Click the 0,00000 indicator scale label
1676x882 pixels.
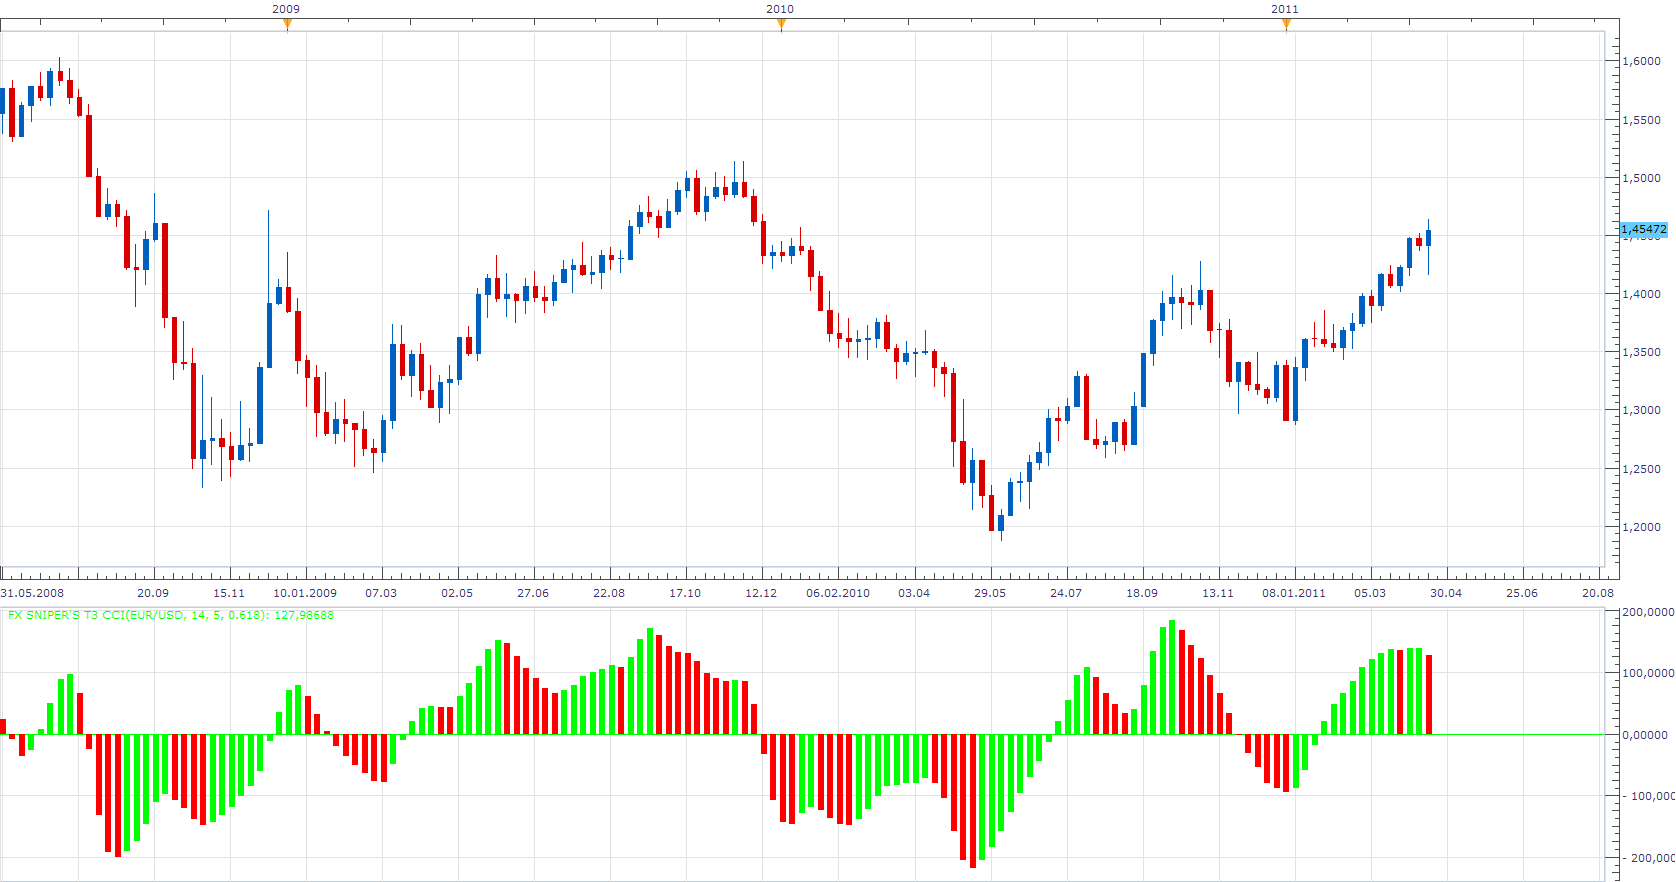tap(1645, 735)
